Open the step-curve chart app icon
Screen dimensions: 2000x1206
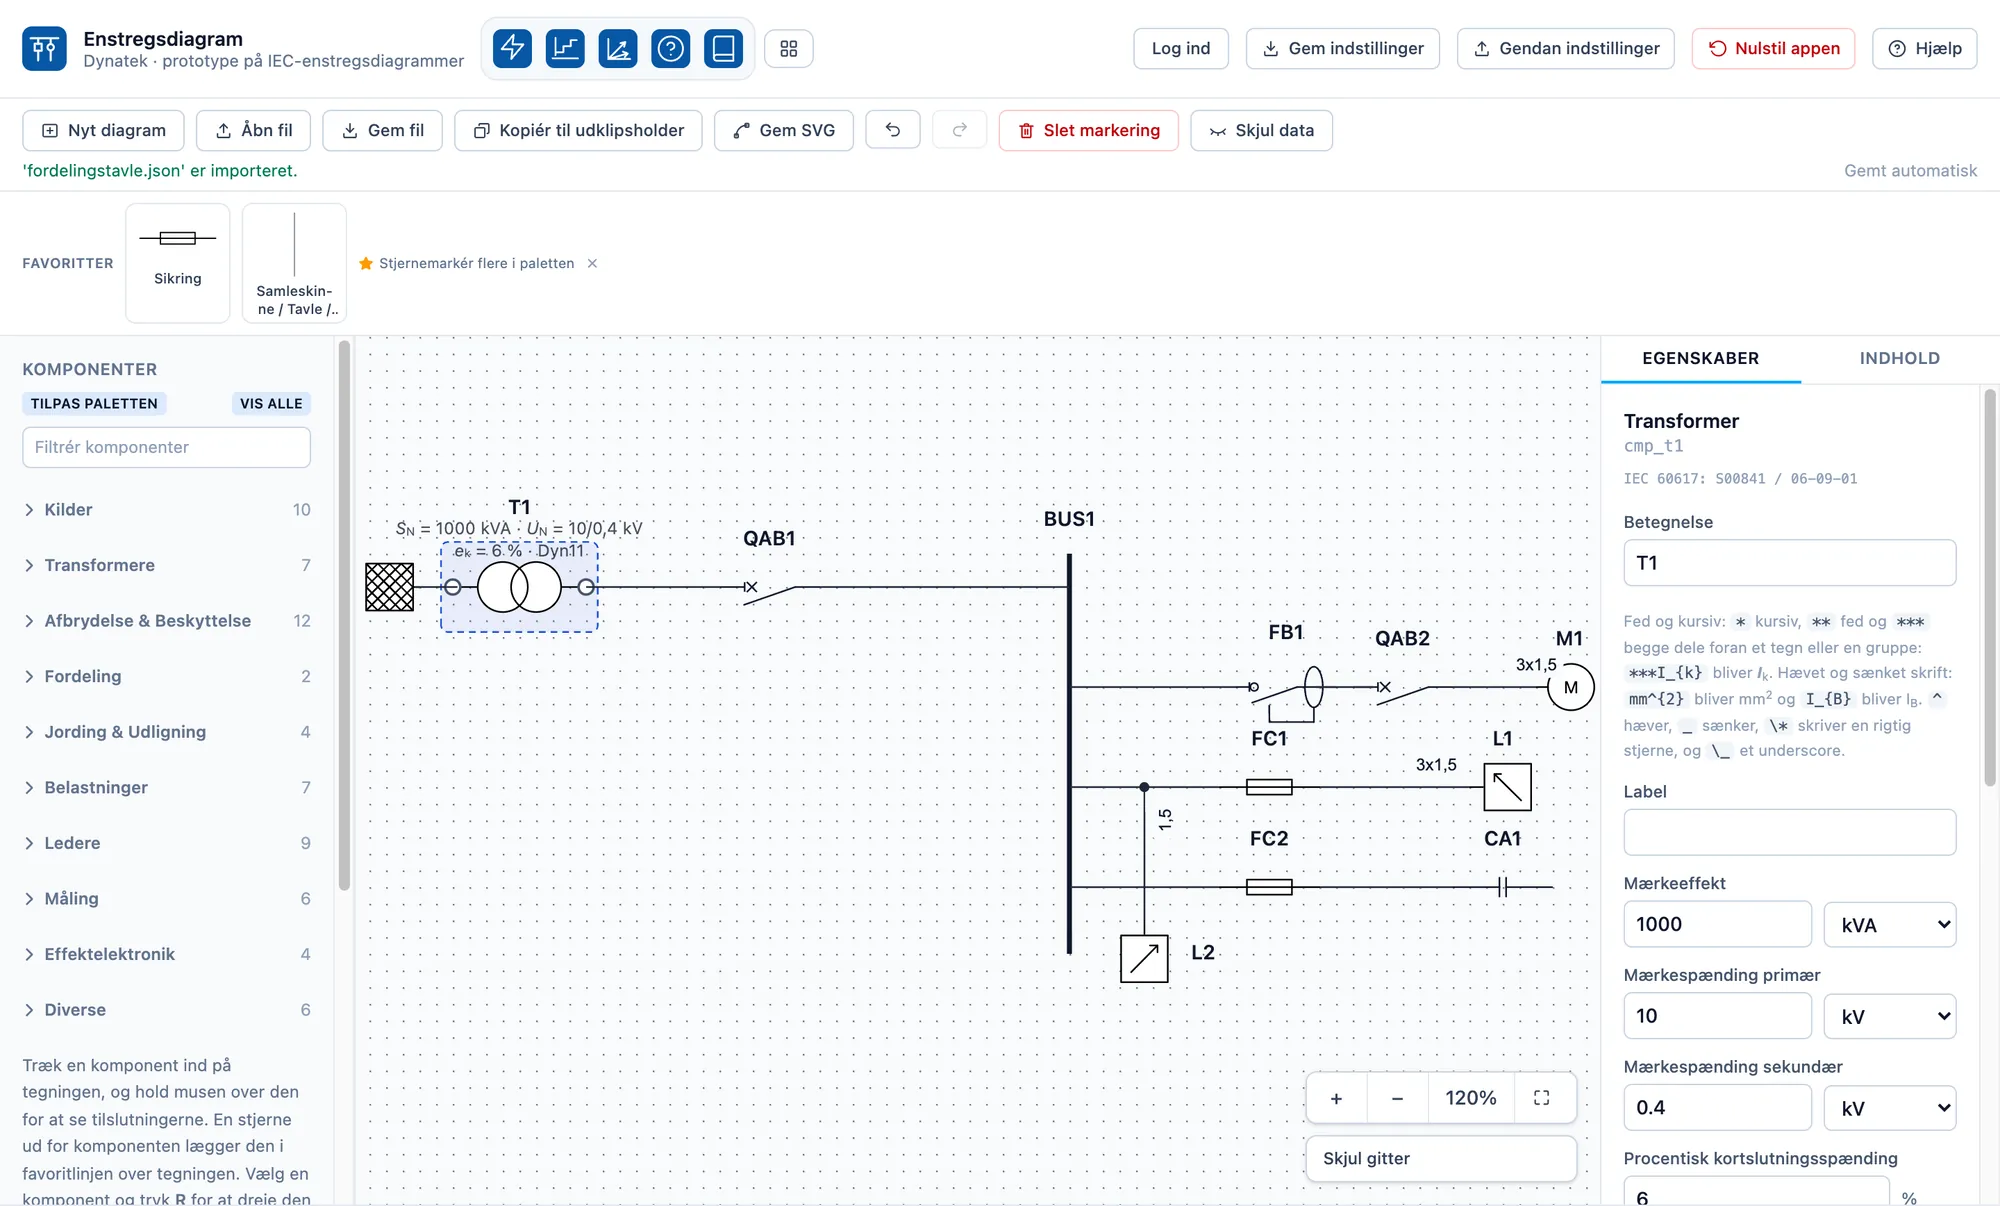point(565,48)
